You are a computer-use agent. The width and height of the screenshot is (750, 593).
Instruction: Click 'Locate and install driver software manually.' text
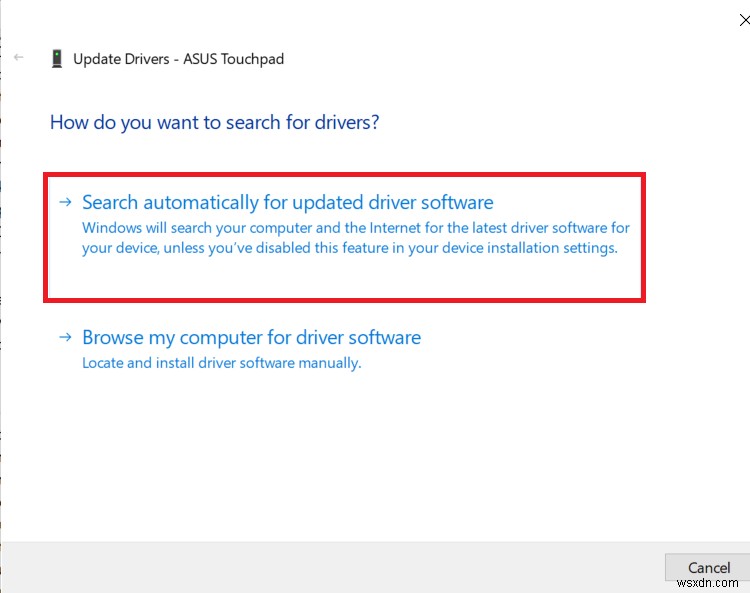(x=221, y=363)
